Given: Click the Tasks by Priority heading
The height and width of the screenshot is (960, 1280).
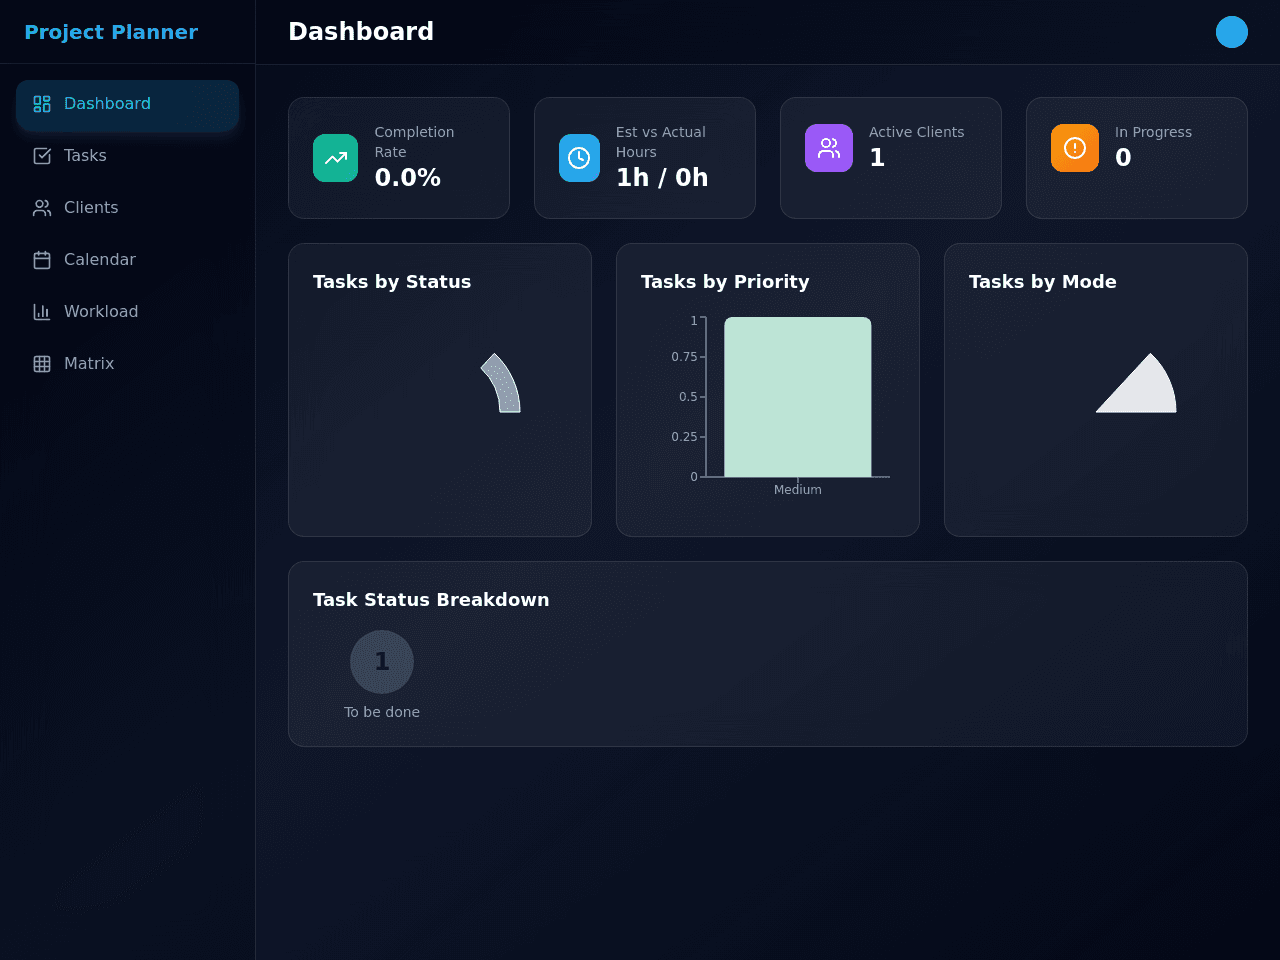Looking at the screenshot, I should click(725, 282).
